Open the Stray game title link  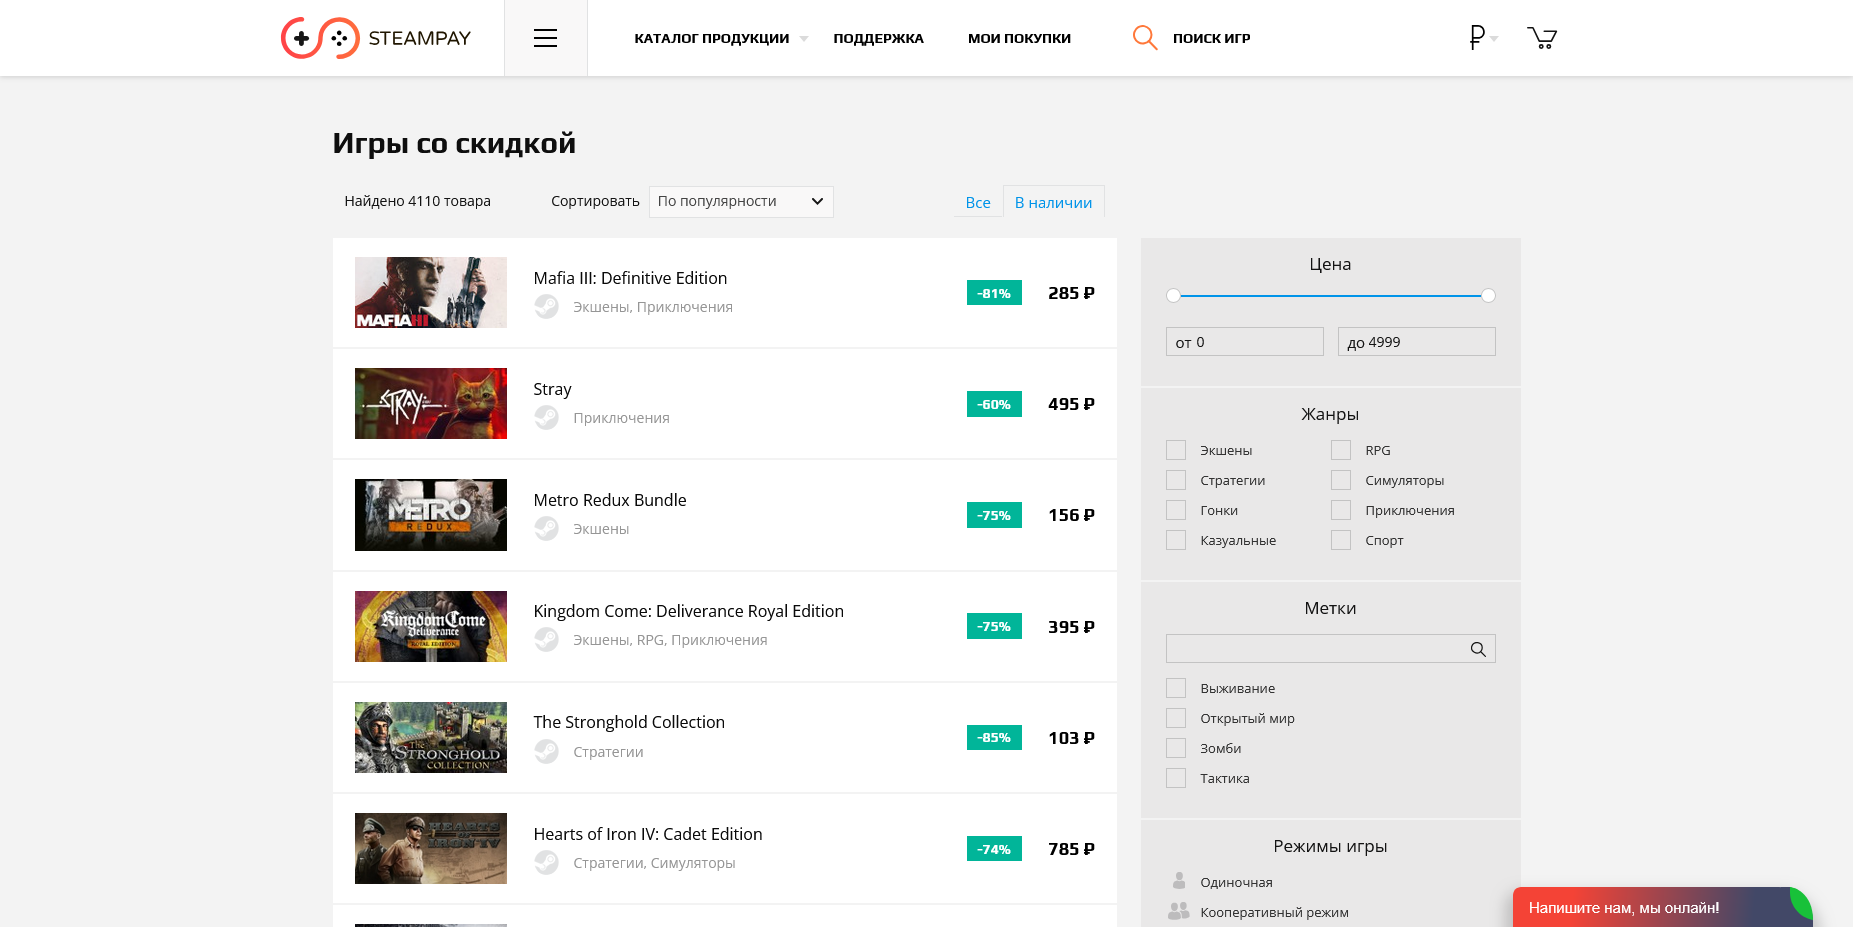pyautogui.click(x=552, y=389)
